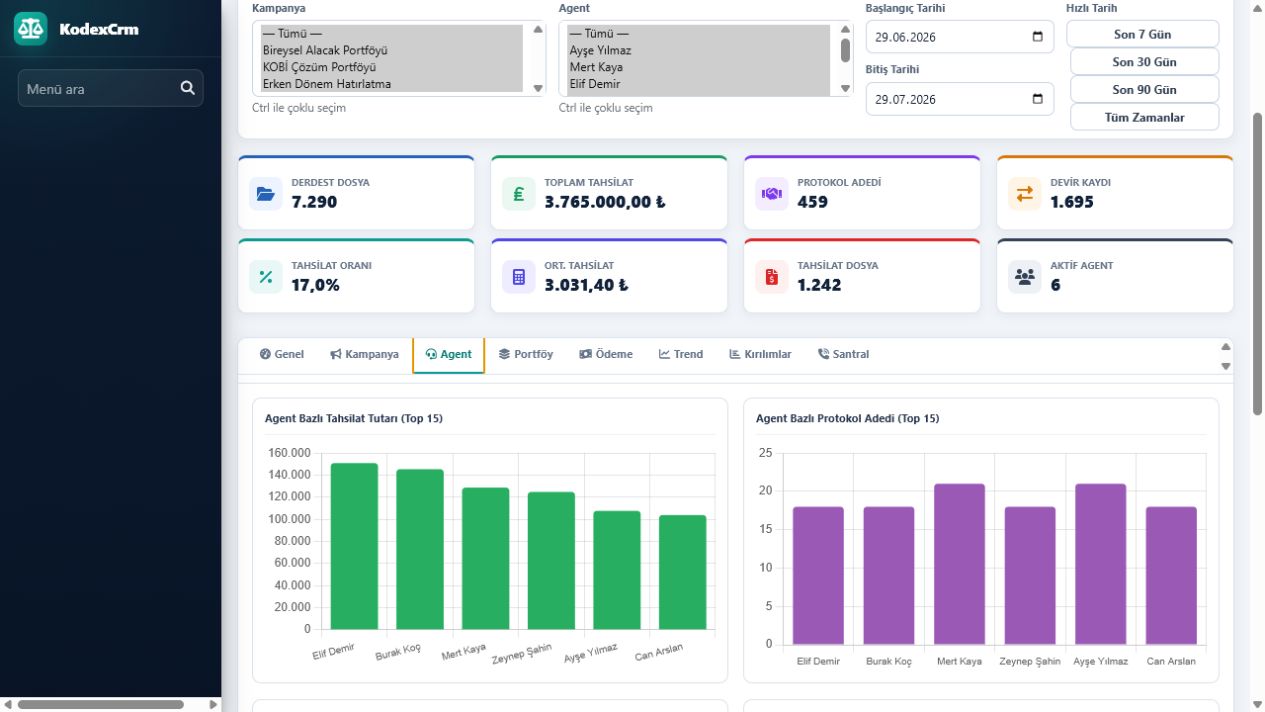Screen dimensions: 1265x712
Task: Click the Protokol Adedi handshake icon
Action: coord(772,194)
